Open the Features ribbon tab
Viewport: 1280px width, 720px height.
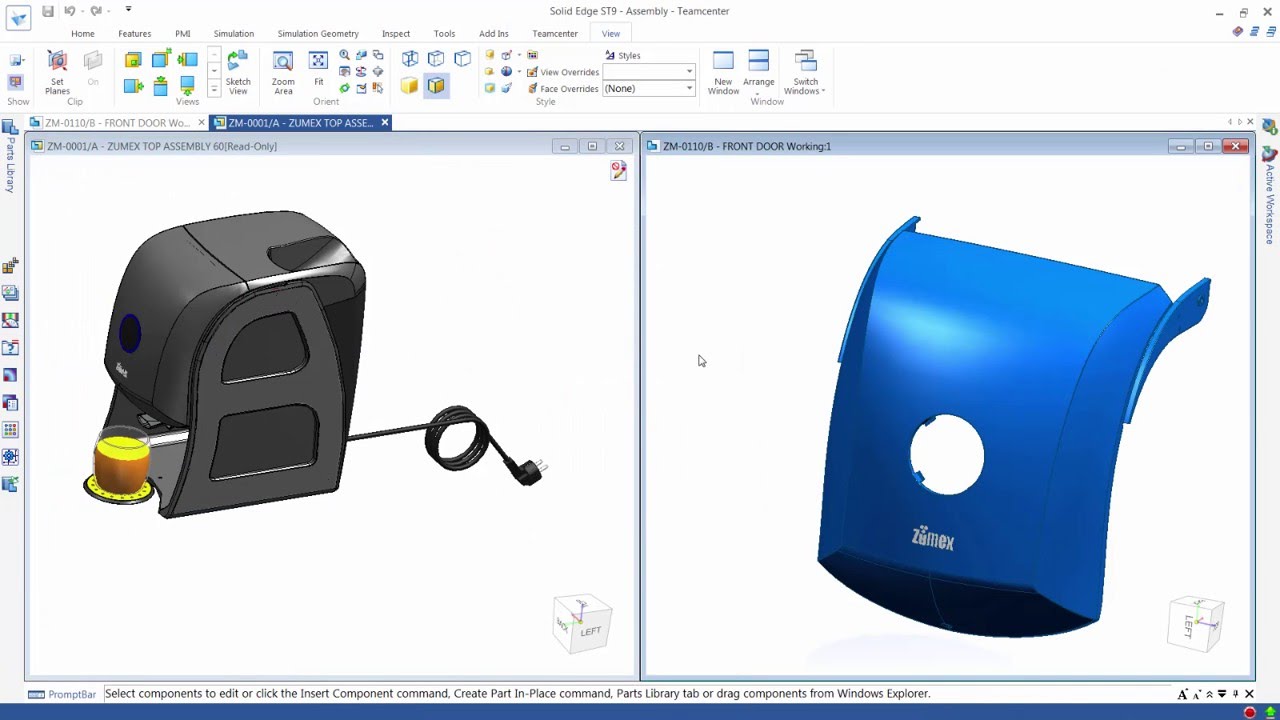[135, 34]
